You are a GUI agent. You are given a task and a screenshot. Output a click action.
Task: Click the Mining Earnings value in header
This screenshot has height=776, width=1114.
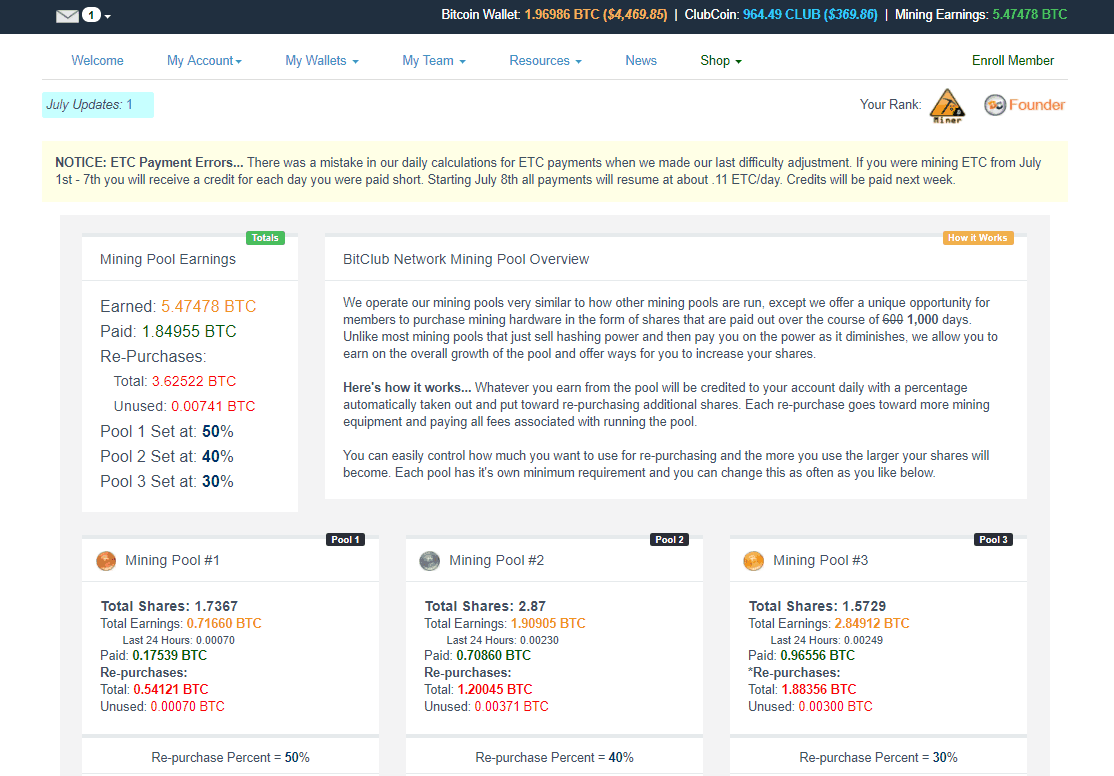point(1029,15)
